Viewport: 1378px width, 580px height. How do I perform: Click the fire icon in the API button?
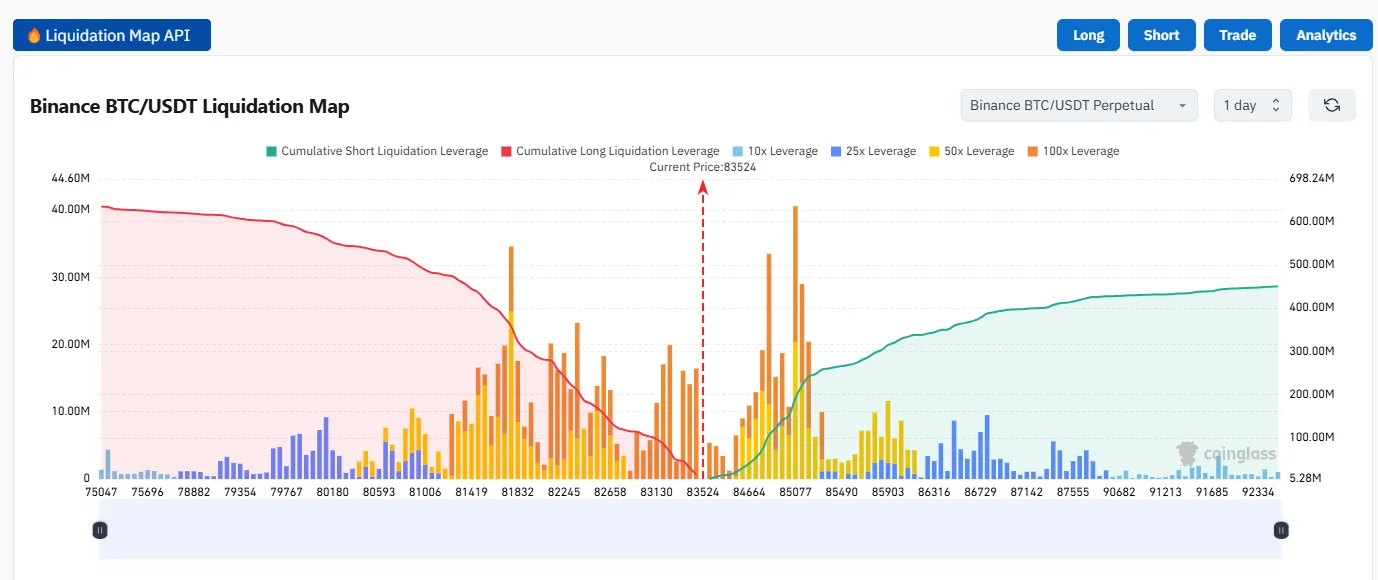tap(34, 35)
